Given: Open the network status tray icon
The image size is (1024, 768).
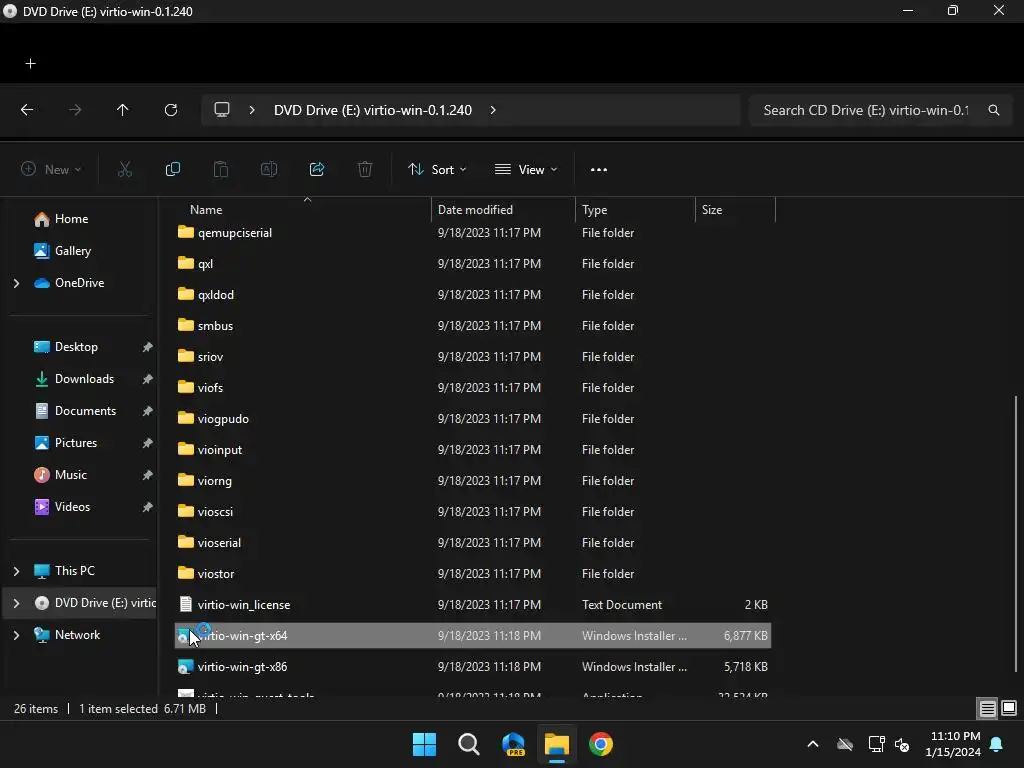Looking at the screenshot, I should pos(876,744).
